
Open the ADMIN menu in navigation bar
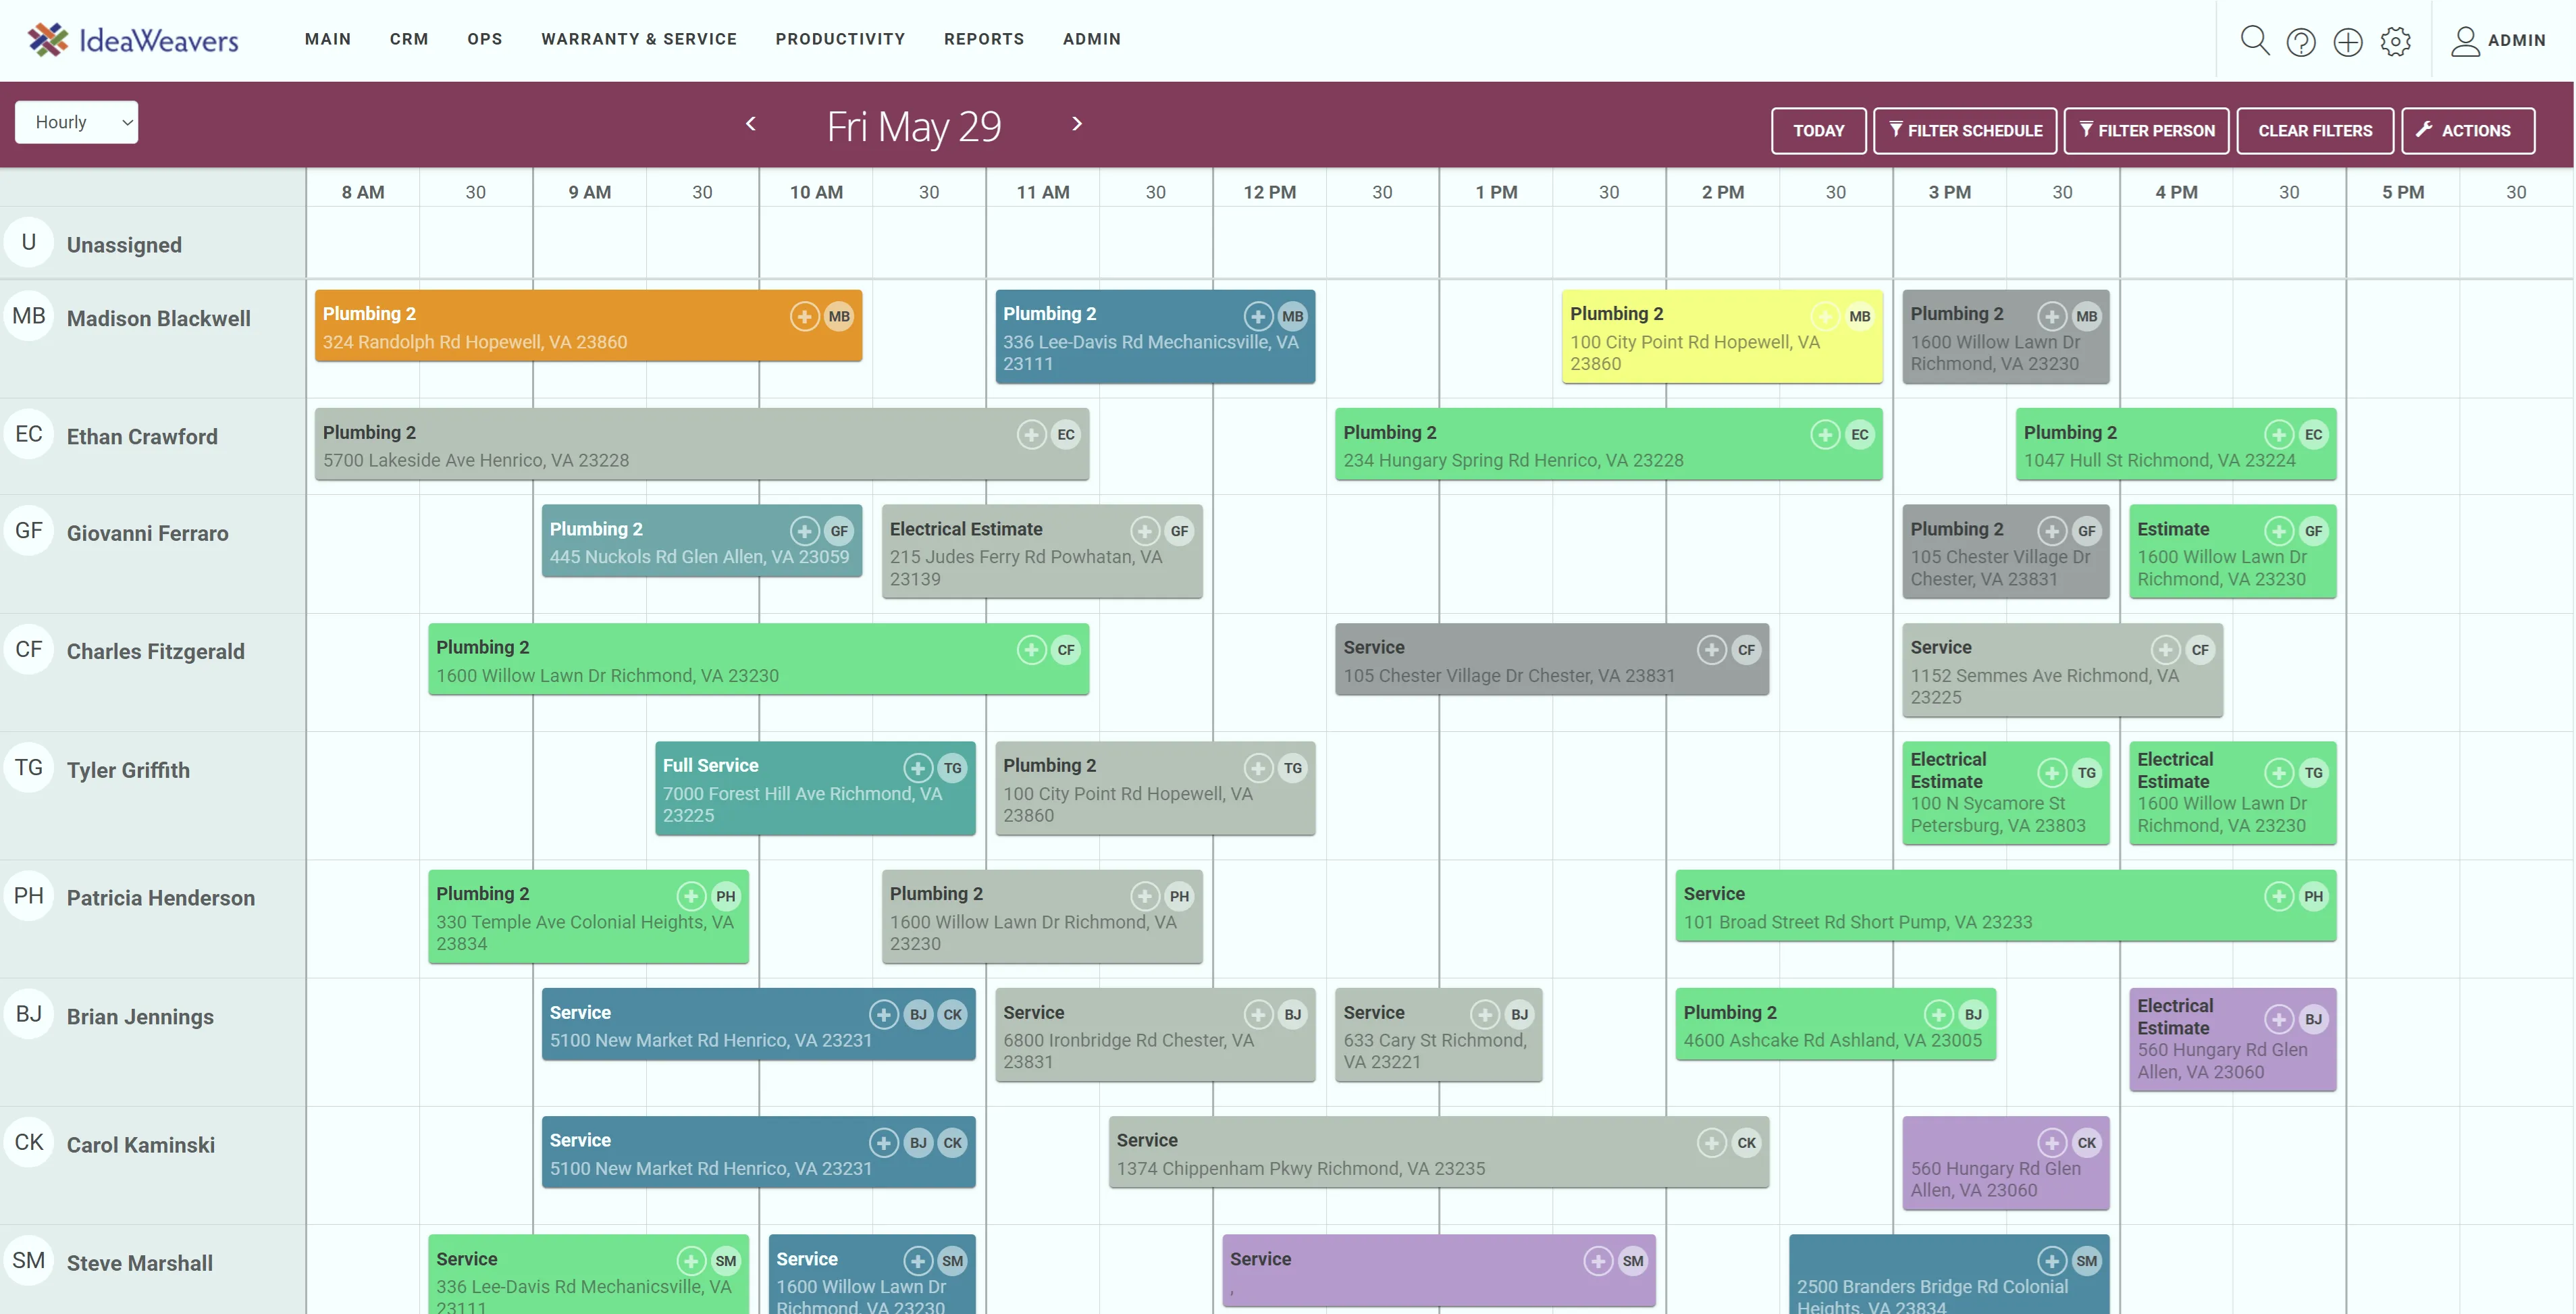[x=1092, y=39]
